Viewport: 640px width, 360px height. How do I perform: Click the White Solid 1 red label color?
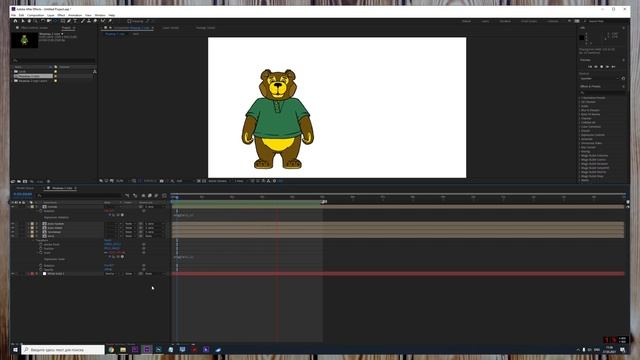tap(32, 273)
